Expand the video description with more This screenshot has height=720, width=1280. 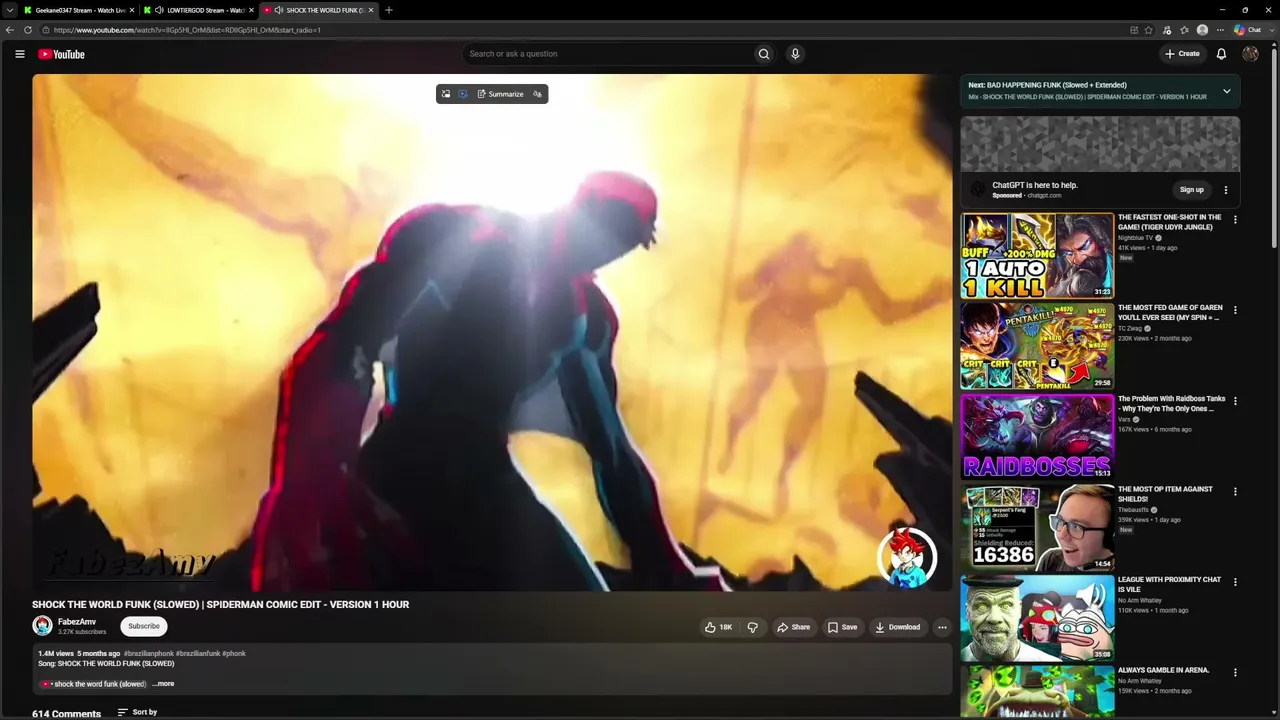(x=163, y=684)
